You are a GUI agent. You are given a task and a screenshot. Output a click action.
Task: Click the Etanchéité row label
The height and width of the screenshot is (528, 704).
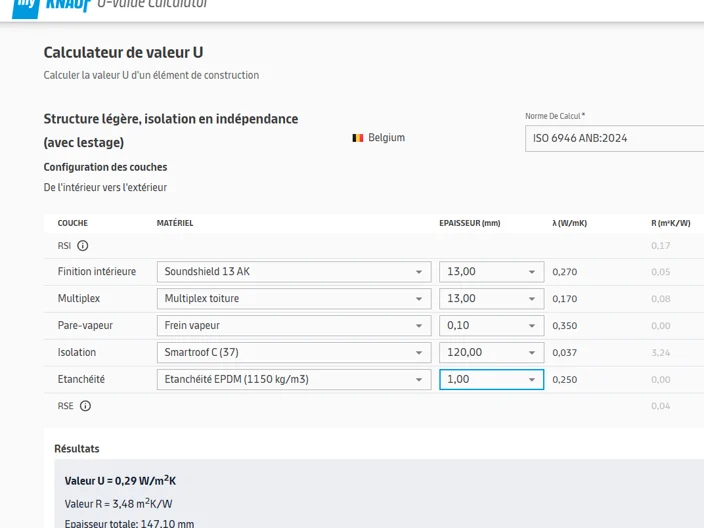pos(81,379)
